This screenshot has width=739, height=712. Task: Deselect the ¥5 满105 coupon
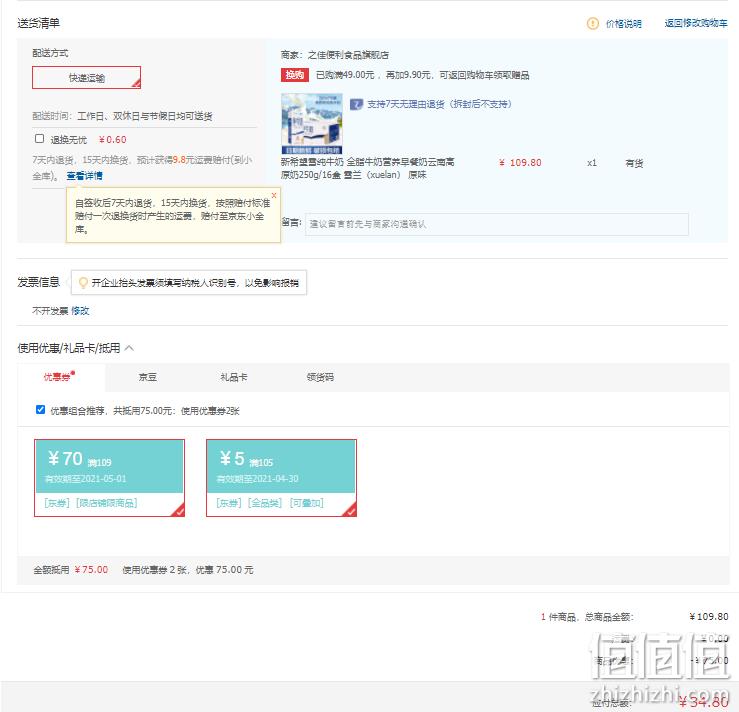coord(281,478)
